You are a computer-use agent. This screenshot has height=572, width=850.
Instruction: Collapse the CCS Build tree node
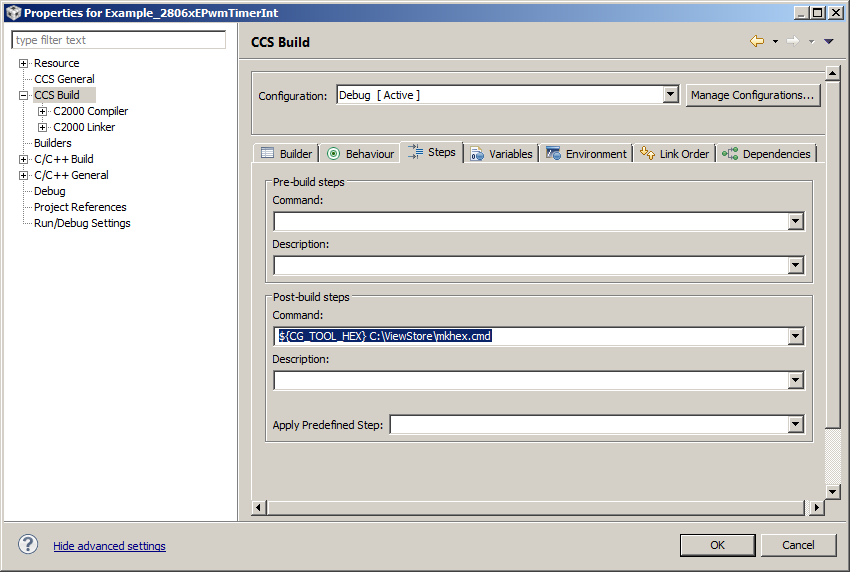pyautogui.click(x=23, y=95)
